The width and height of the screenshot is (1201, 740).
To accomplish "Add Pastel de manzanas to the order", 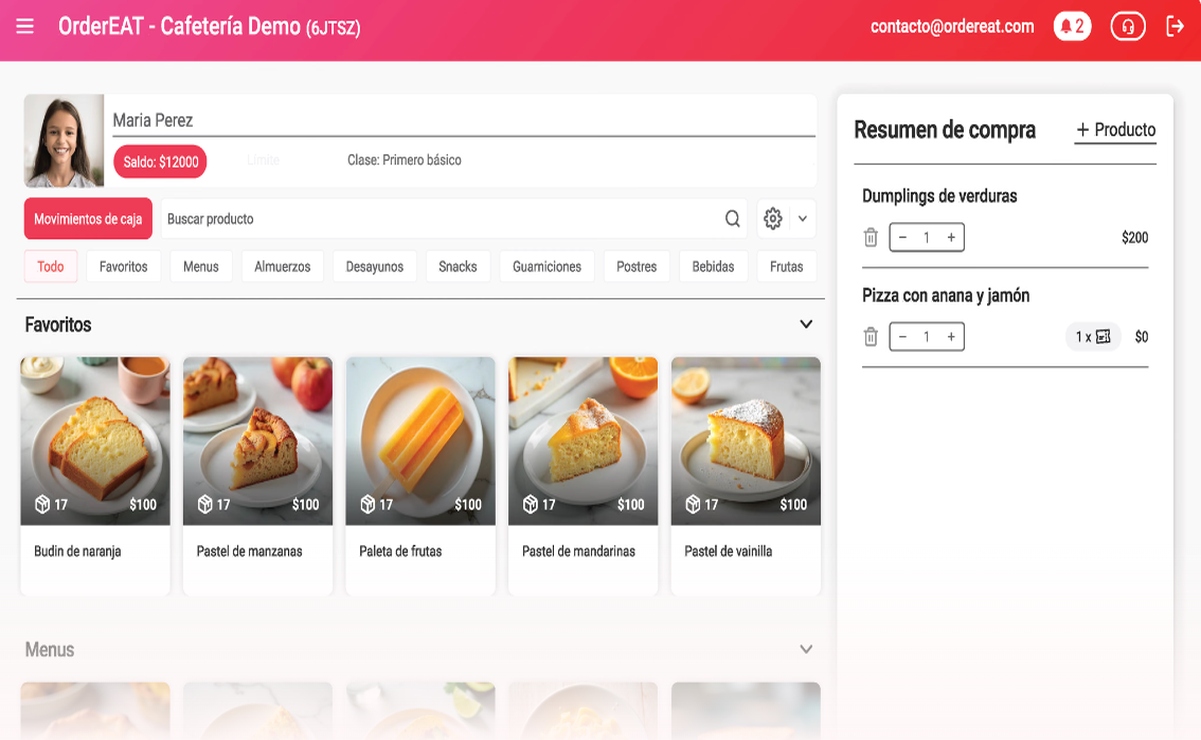I will coord(258,476).
